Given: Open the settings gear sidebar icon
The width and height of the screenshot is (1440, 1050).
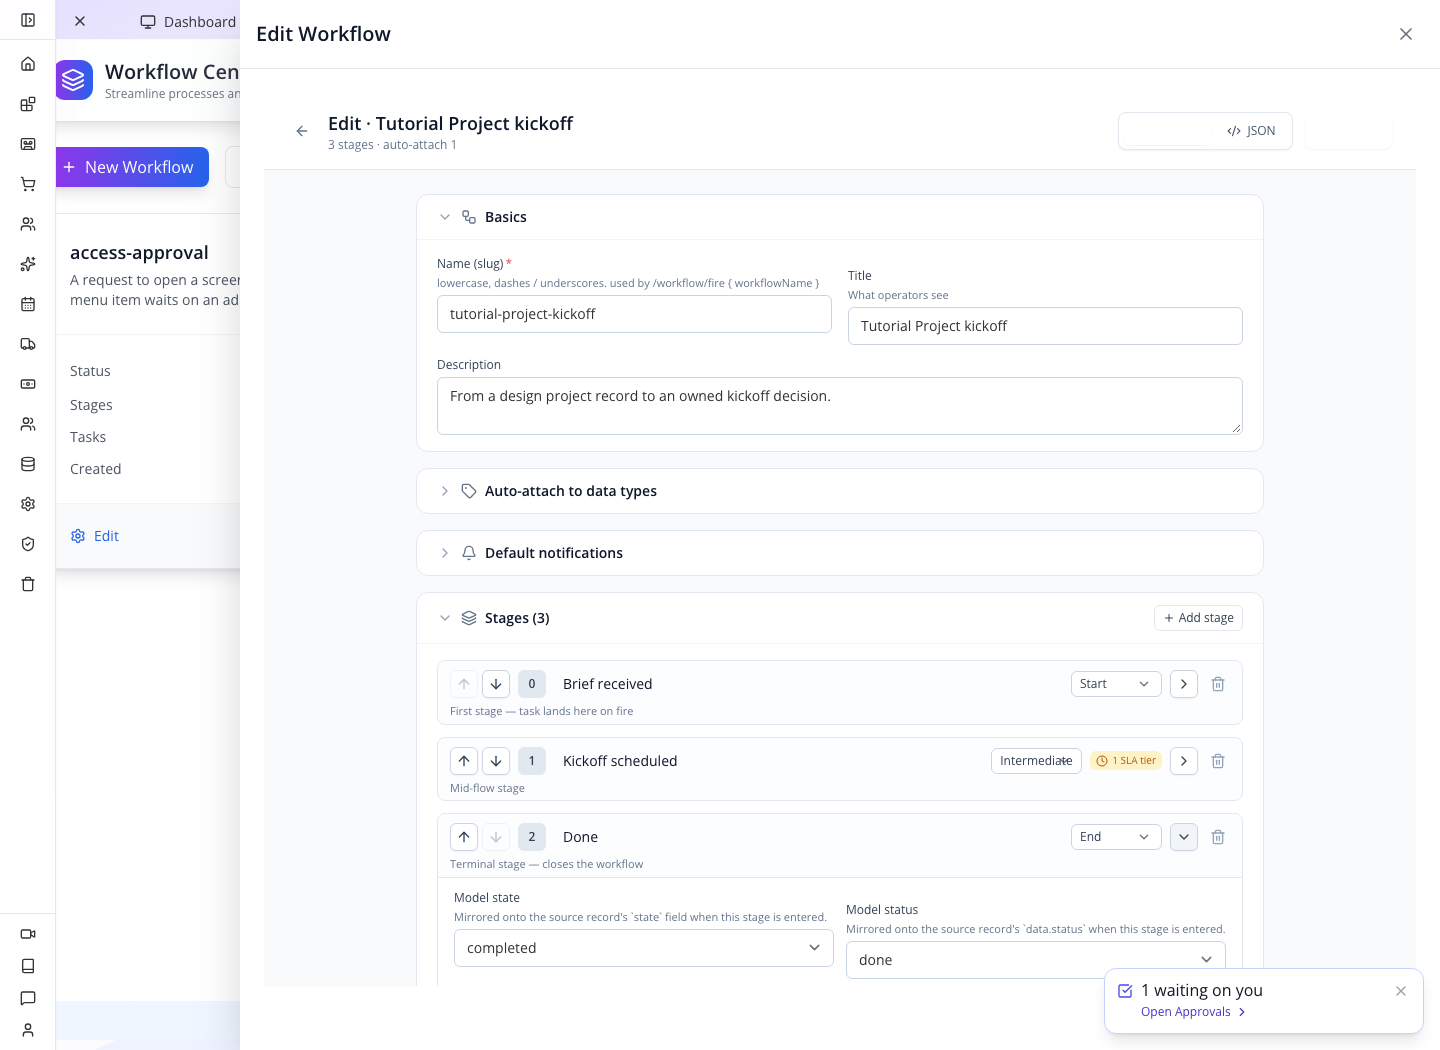Looking at the screenshot, I should tap(28, 504).
